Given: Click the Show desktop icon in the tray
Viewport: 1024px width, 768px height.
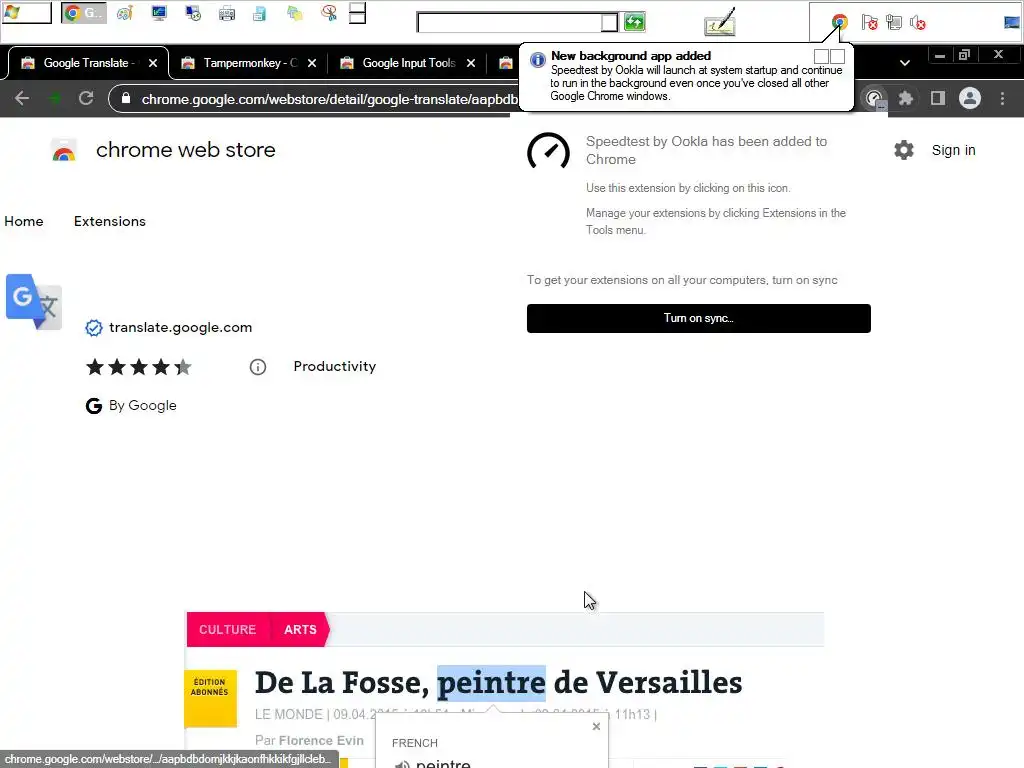Looking at the screenshot, I should (x=1012, y=22).
